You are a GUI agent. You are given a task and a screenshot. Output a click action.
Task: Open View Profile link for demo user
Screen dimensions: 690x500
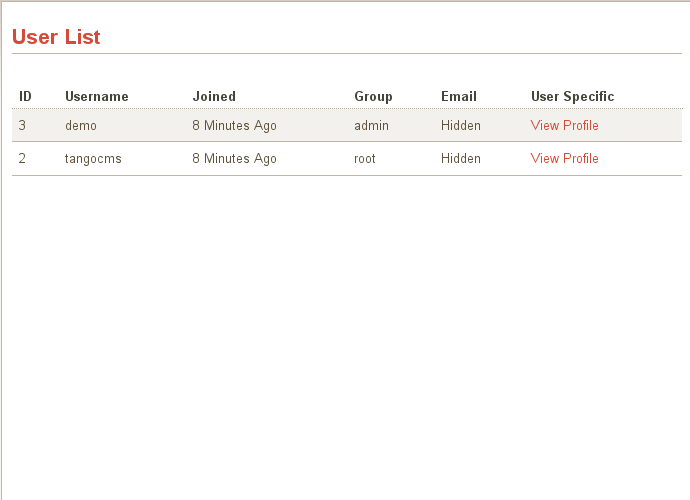click(564, 125)
